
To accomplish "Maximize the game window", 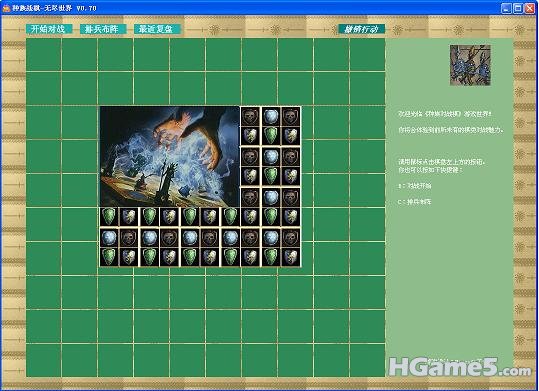I will click(x=518, y=8).
